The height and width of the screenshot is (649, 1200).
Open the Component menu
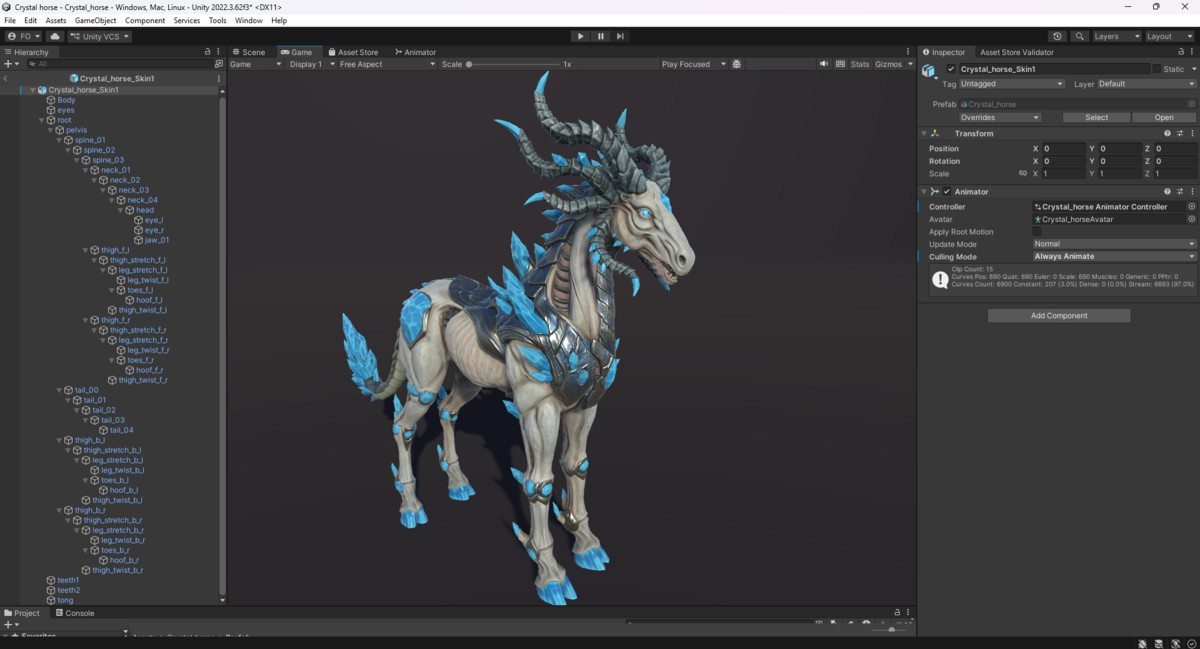point(145,20)
